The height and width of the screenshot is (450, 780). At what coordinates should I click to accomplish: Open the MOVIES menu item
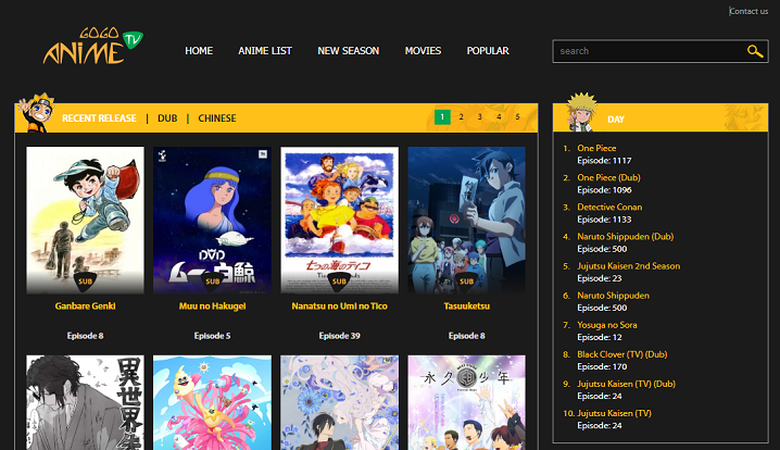tap(423, 51)
